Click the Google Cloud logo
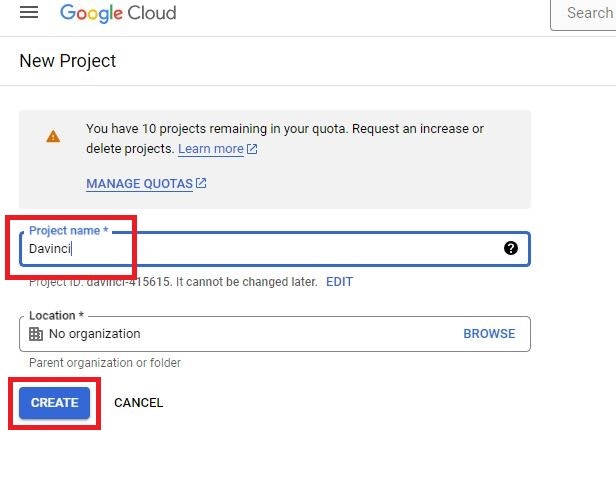Image resolution: width=616 pixels, height=497 pixels. pyautogui.click(x=118, y=13)
